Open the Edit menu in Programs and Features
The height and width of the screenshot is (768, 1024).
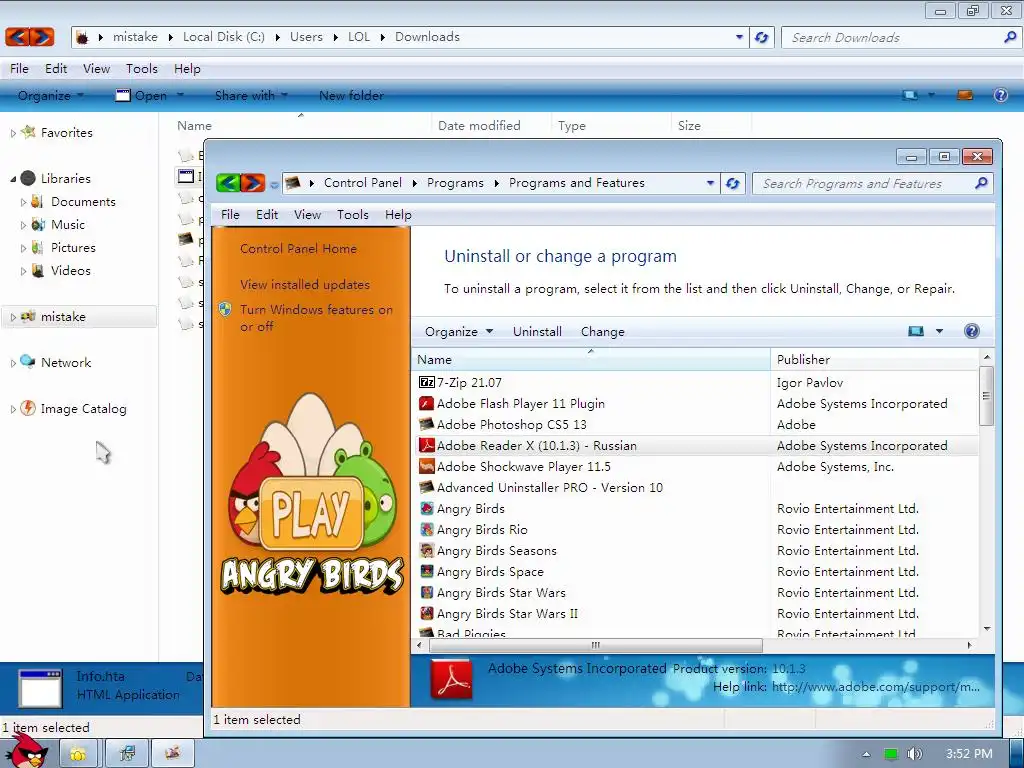coord(266,215)
